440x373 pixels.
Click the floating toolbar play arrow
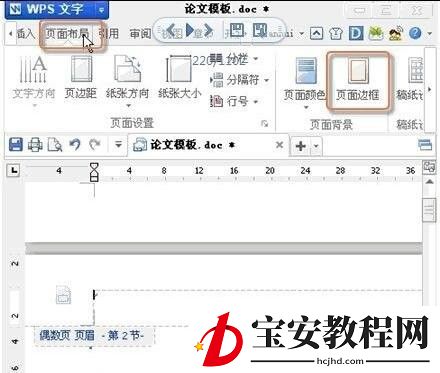coord(190,30)
